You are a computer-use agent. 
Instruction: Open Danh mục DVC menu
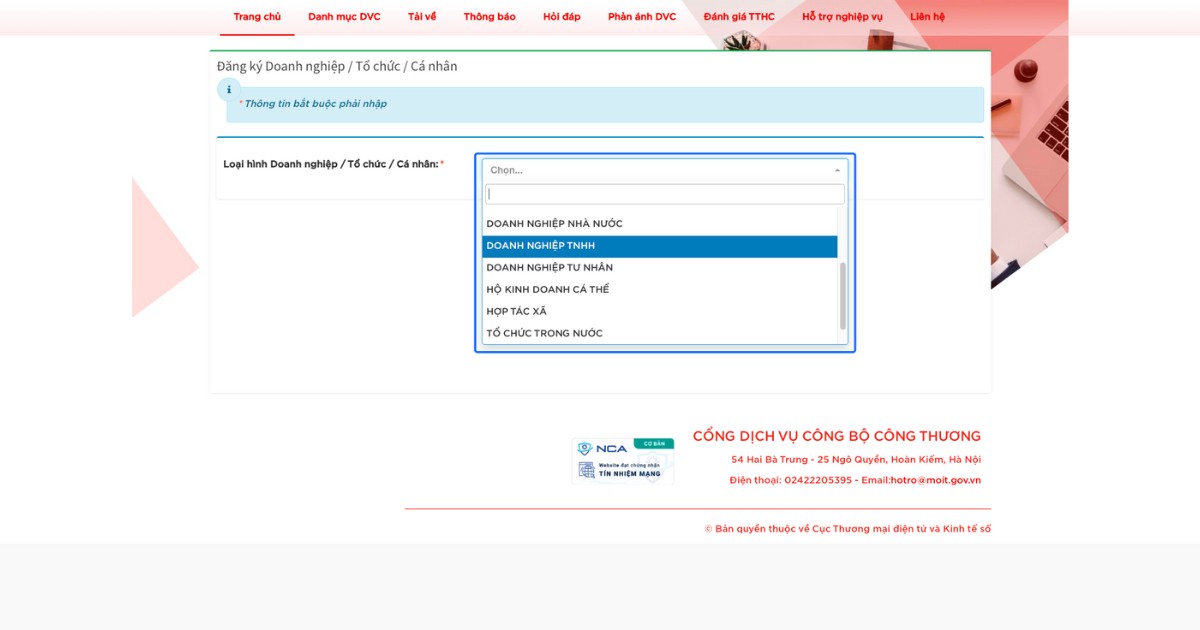344,17
